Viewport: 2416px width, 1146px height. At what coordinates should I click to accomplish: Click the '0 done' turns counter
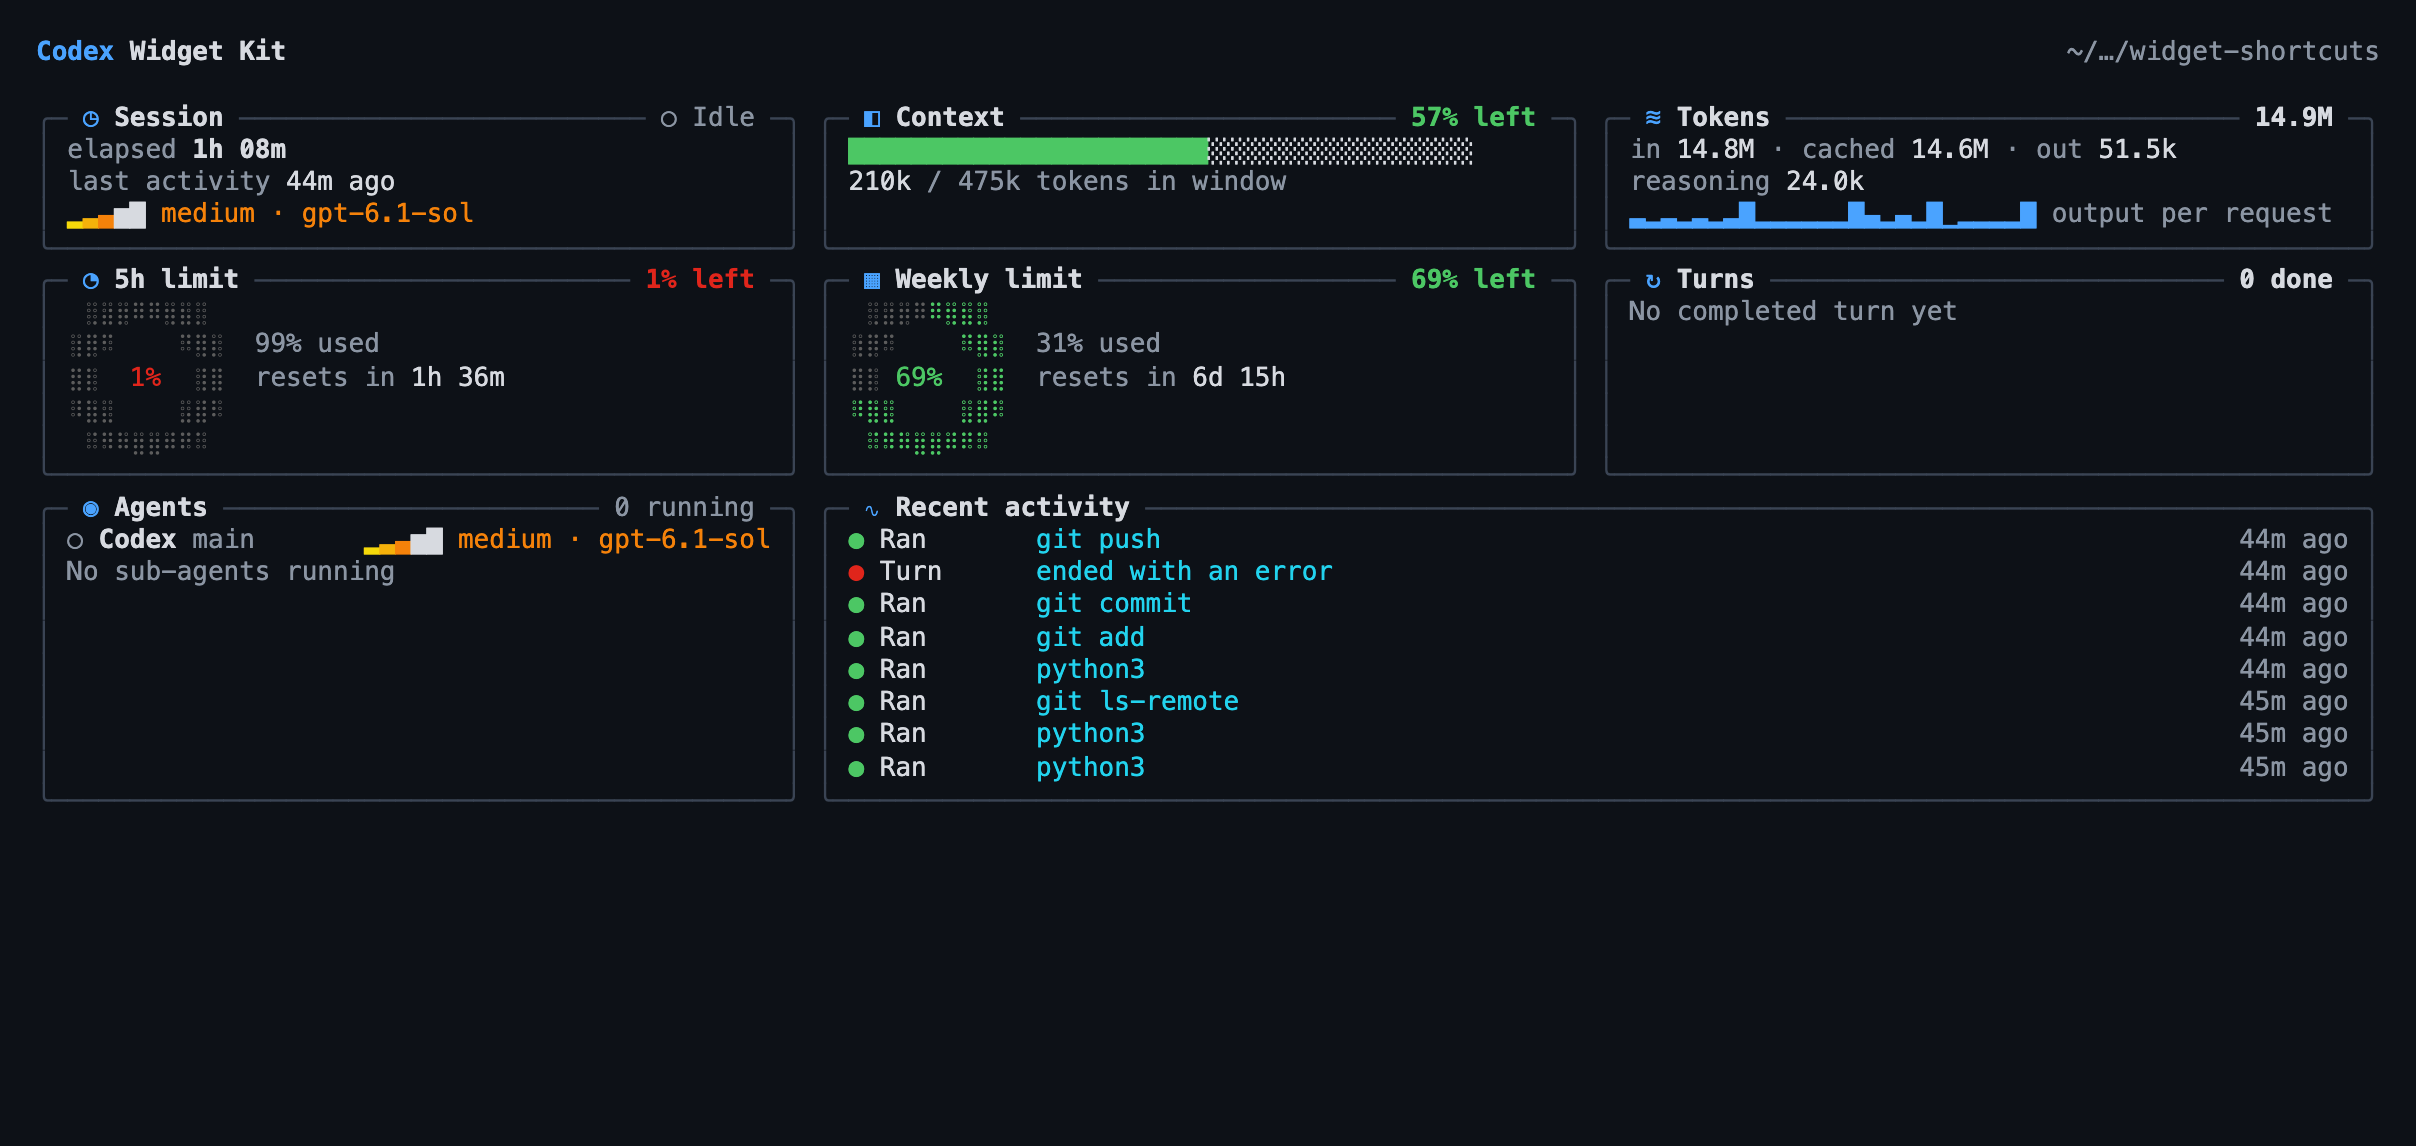click(2285, 279)
